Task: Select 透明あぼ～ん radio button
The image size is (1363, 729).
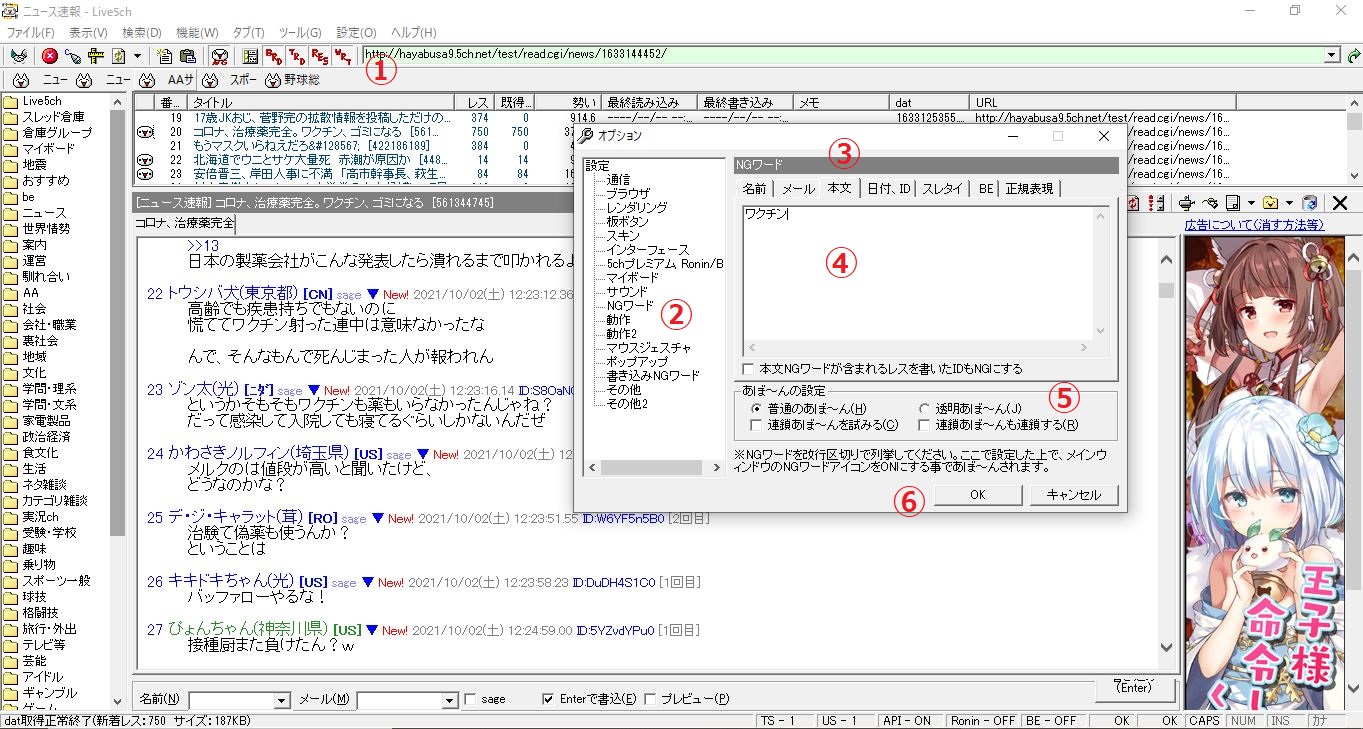Action: click(924, 409)
